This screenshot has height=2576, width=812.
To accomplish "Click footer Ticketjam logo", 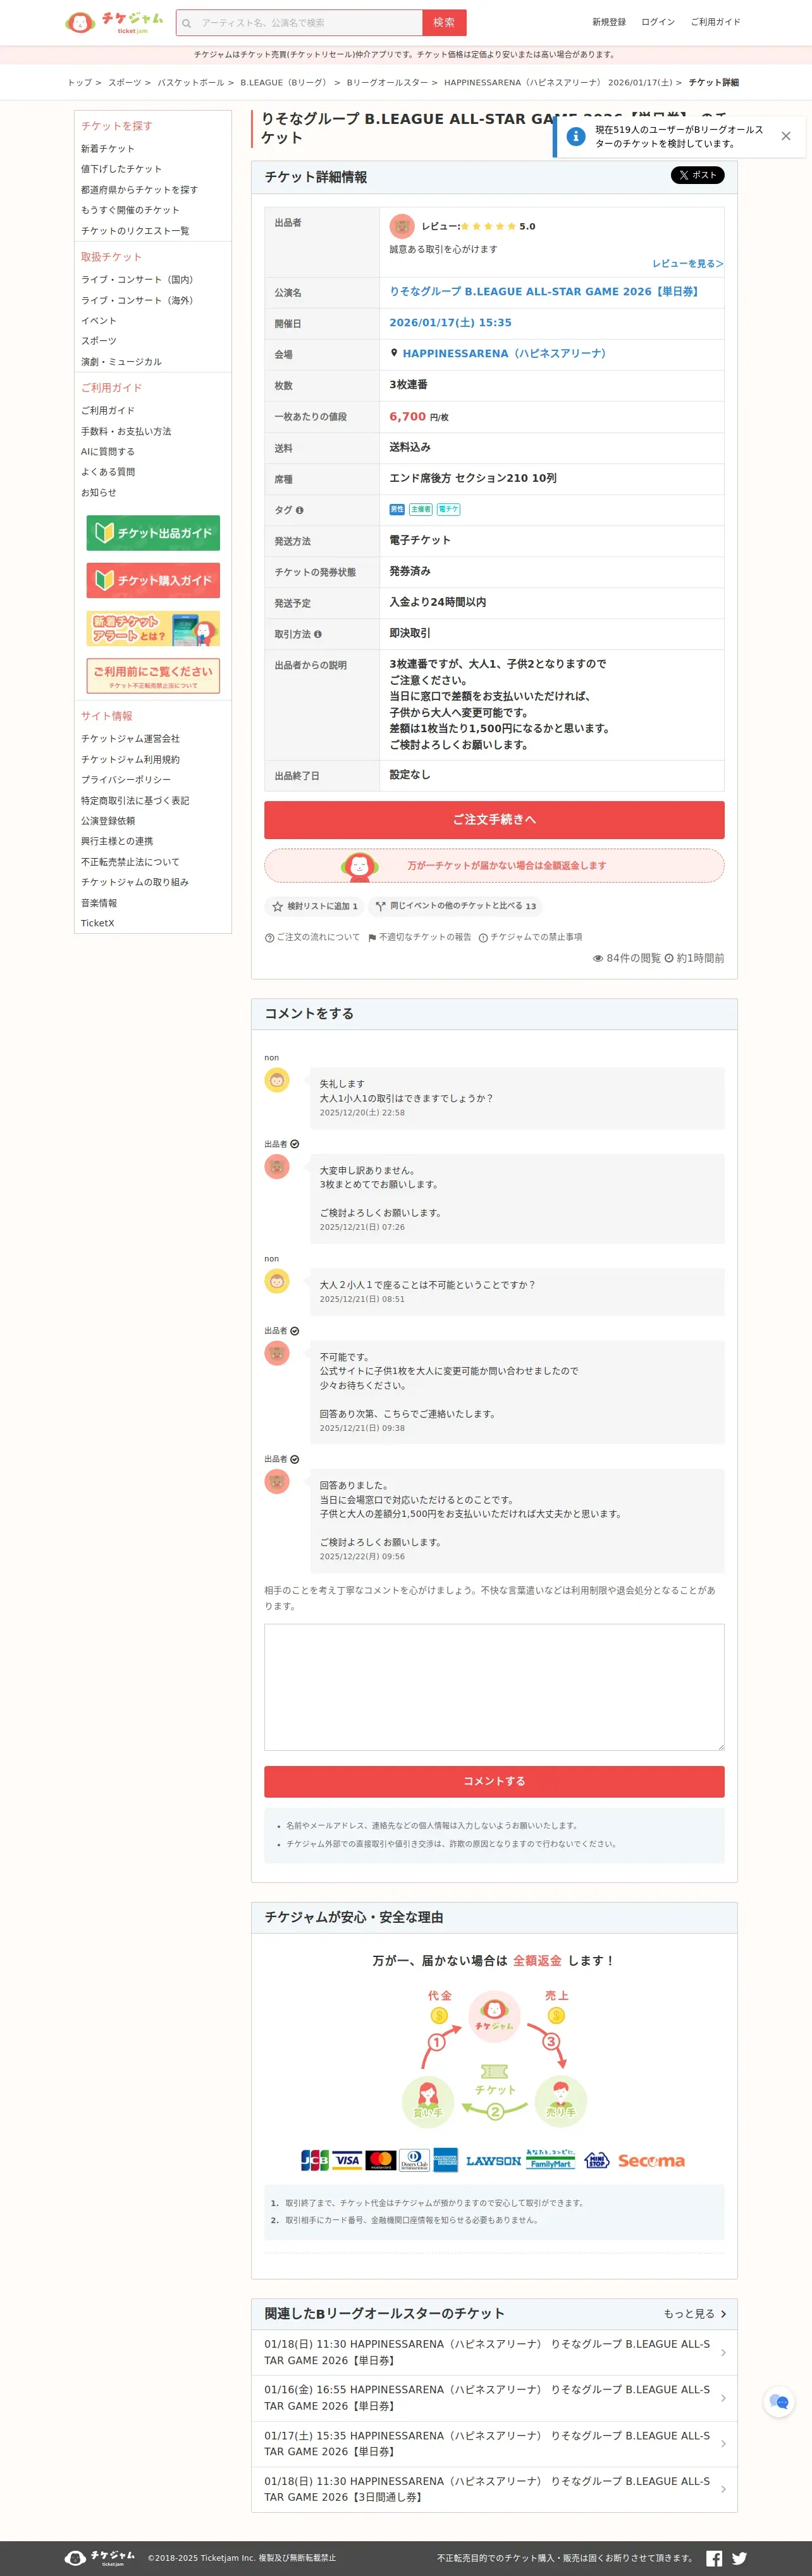I will [x=100, y=2558].
